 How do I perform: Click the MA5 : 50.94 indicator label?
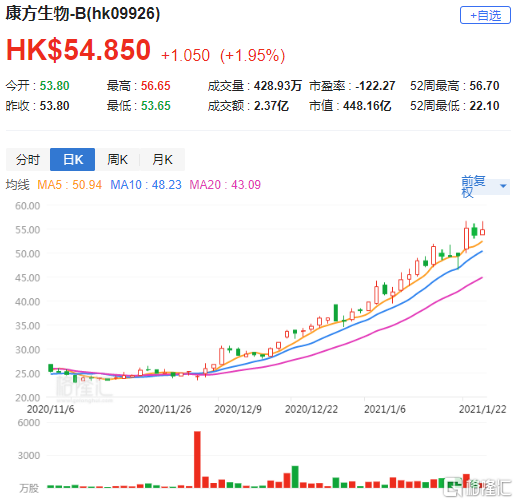click(x=70, y=185)
